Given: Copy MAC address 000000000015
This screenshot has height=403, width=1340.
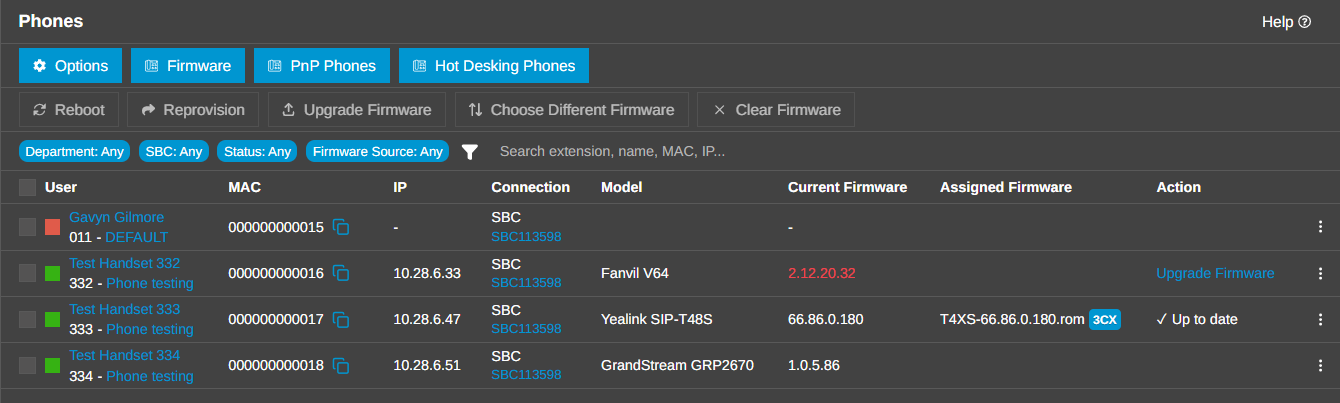Looking at the screenshot, I should click(x=341, y=227).
